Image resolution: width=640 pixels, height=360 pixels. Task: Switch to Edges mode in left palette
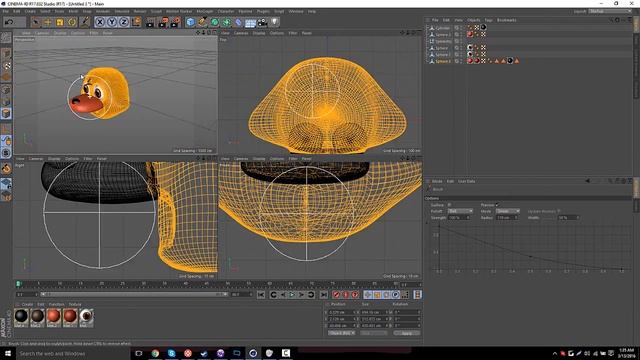[6, 102]
